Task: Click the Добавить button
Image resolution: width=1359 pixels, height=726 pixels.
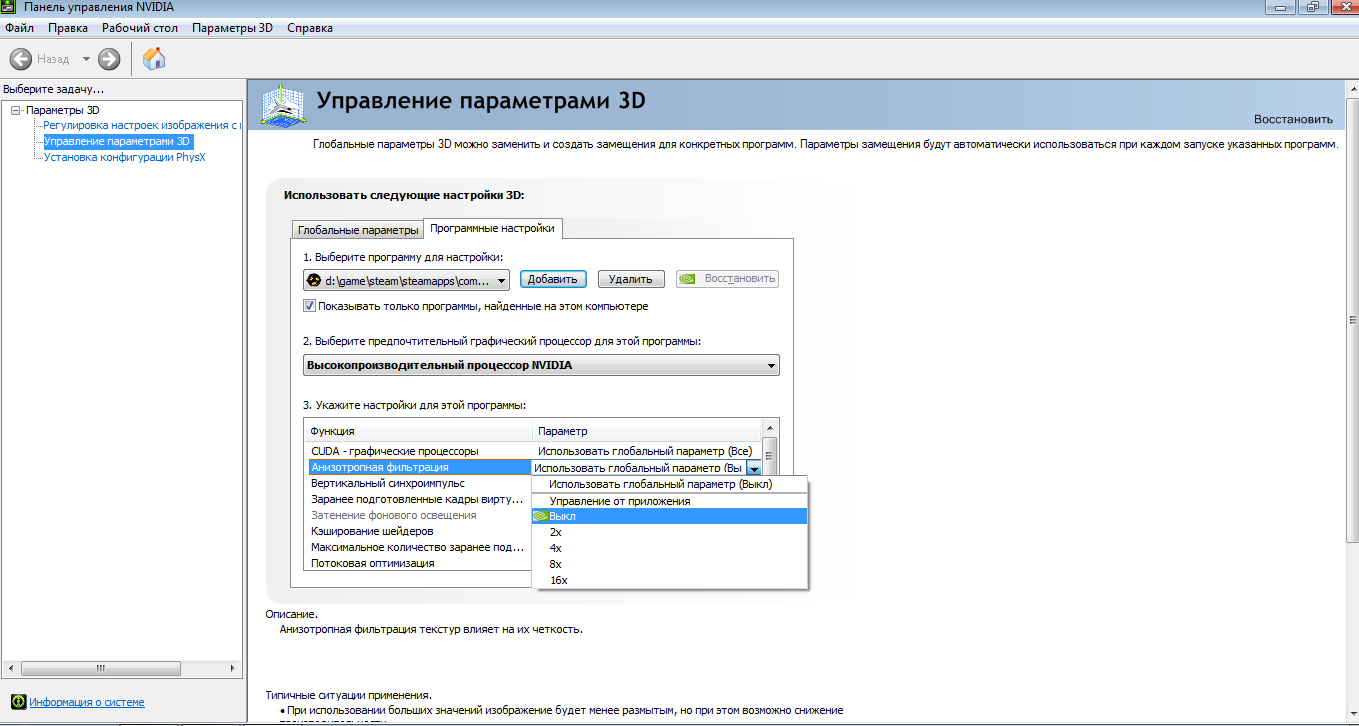Action: (553, 280)
